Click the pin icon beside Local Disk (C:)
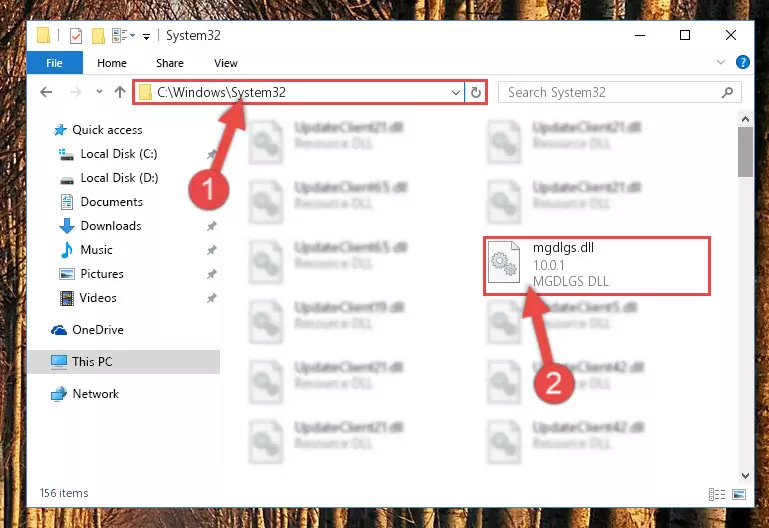This screenshot has height=528, width=769. (211, 154)
